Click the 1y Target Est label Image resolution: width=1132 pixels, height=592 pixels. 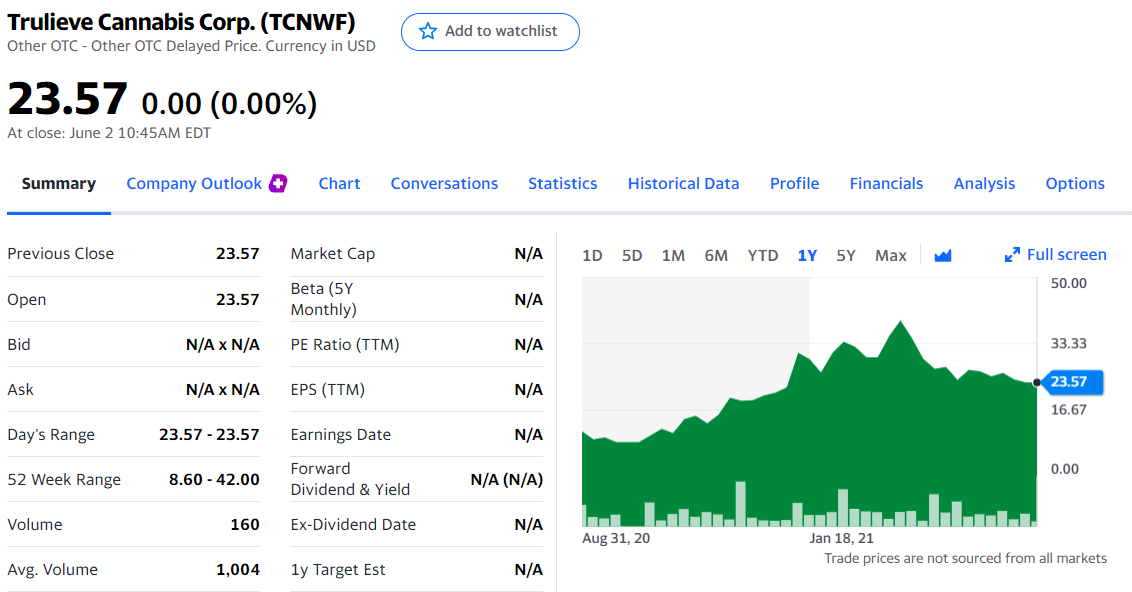click(x=338, y=570)
